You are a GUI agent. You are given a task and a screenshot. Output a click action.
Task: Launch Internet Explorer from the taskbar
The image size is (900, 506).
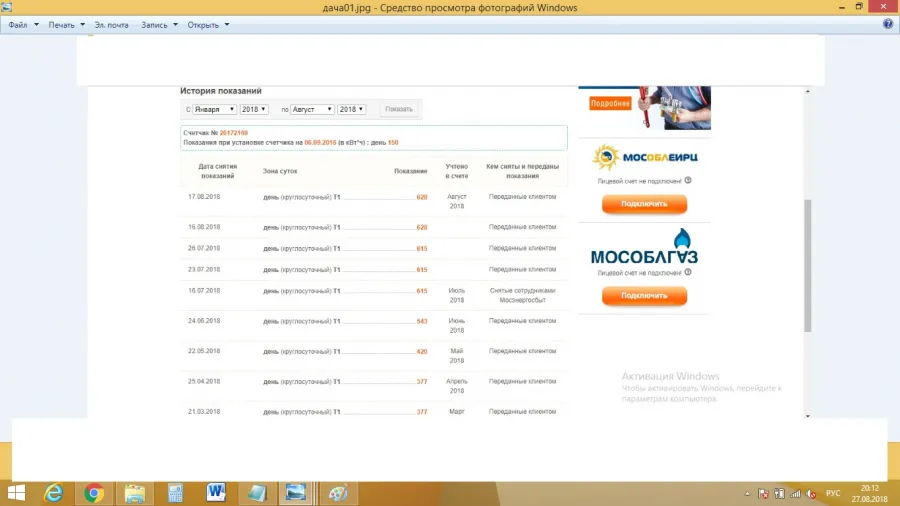pyautogui.click(x=53, y=493)
